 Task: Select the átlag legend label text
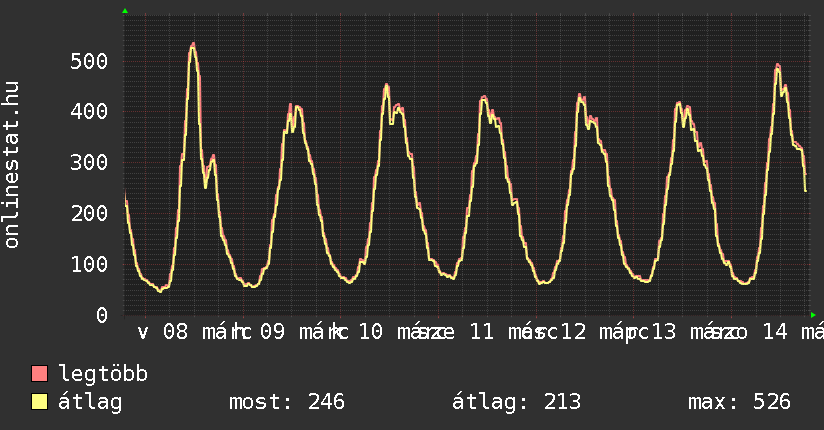(x=90, y=402)
